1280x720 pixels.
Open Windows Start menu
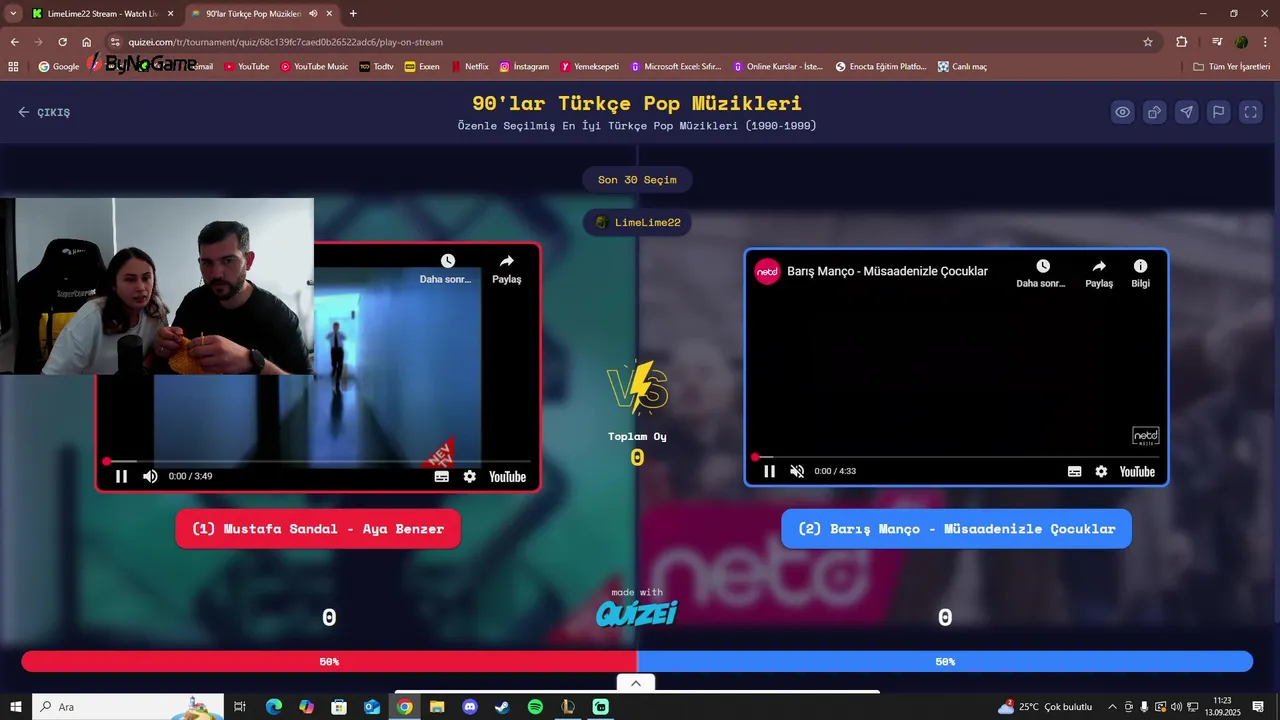[16, 707]
